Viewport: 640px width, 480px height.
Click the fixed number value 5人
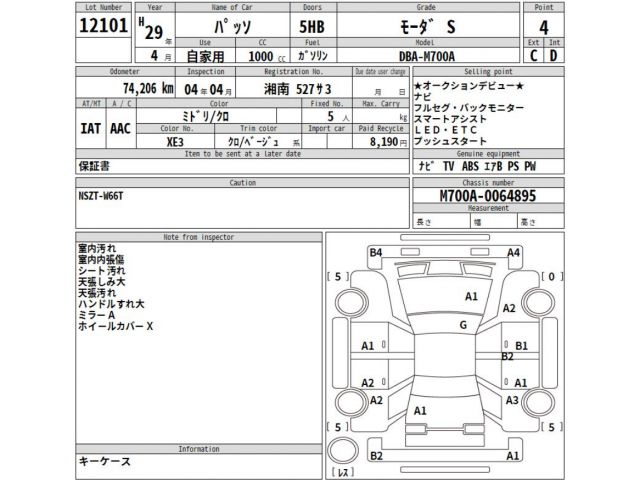(338, 117)
